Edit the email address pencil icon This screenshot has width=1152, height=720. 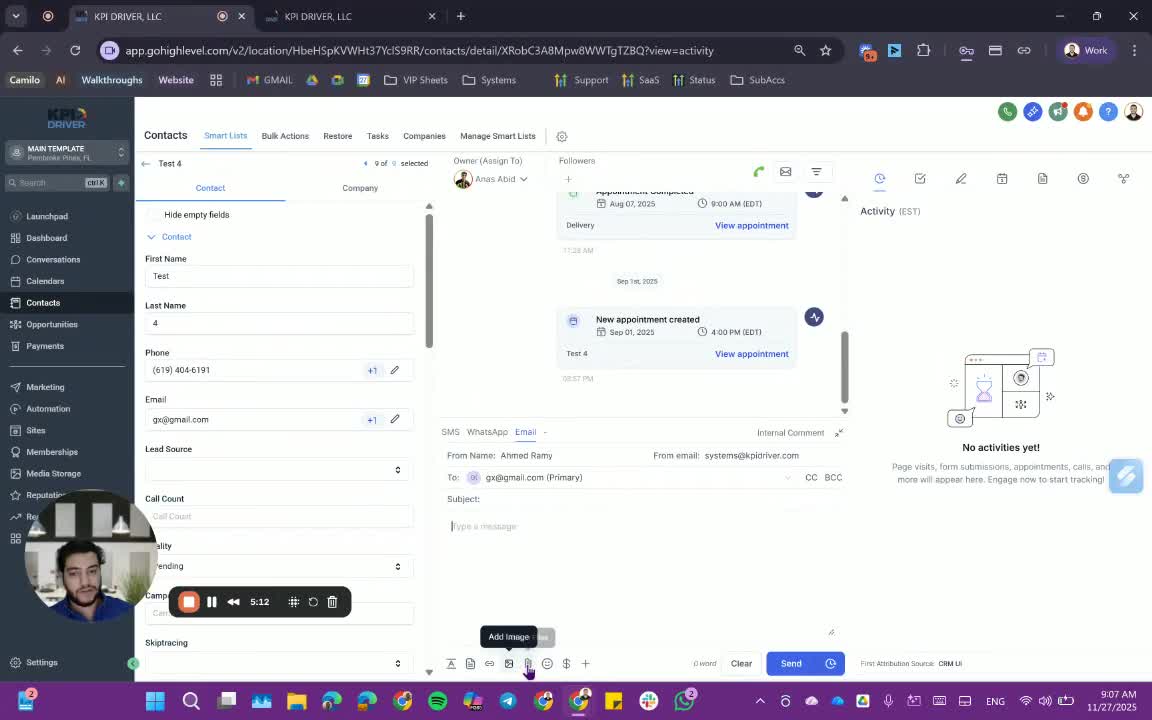coord(395,420)
